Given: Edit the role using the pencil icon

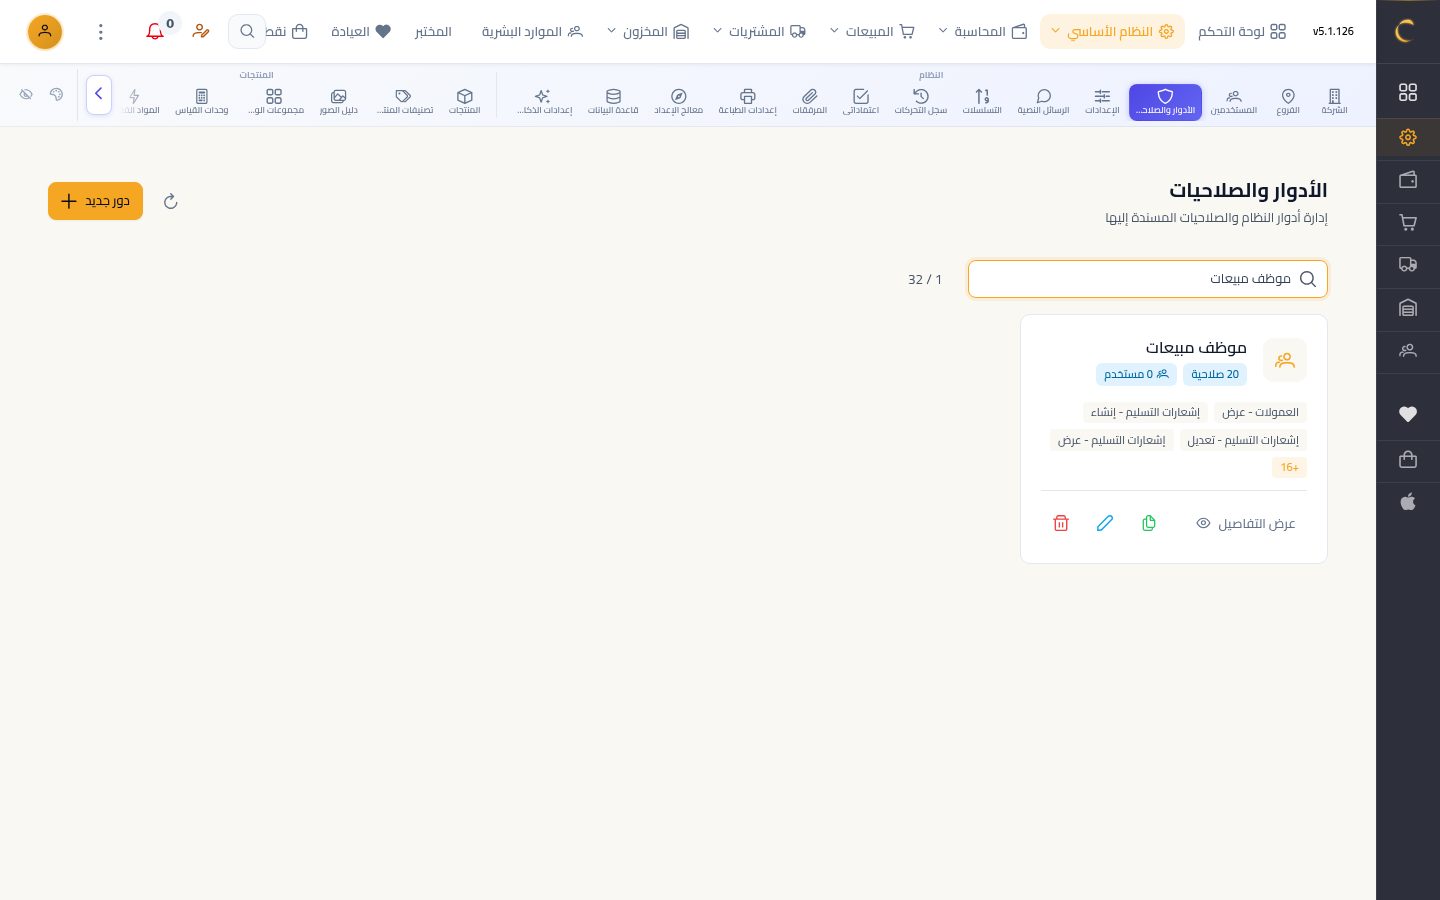Looking at the screenshot, I should (1105, 523).
